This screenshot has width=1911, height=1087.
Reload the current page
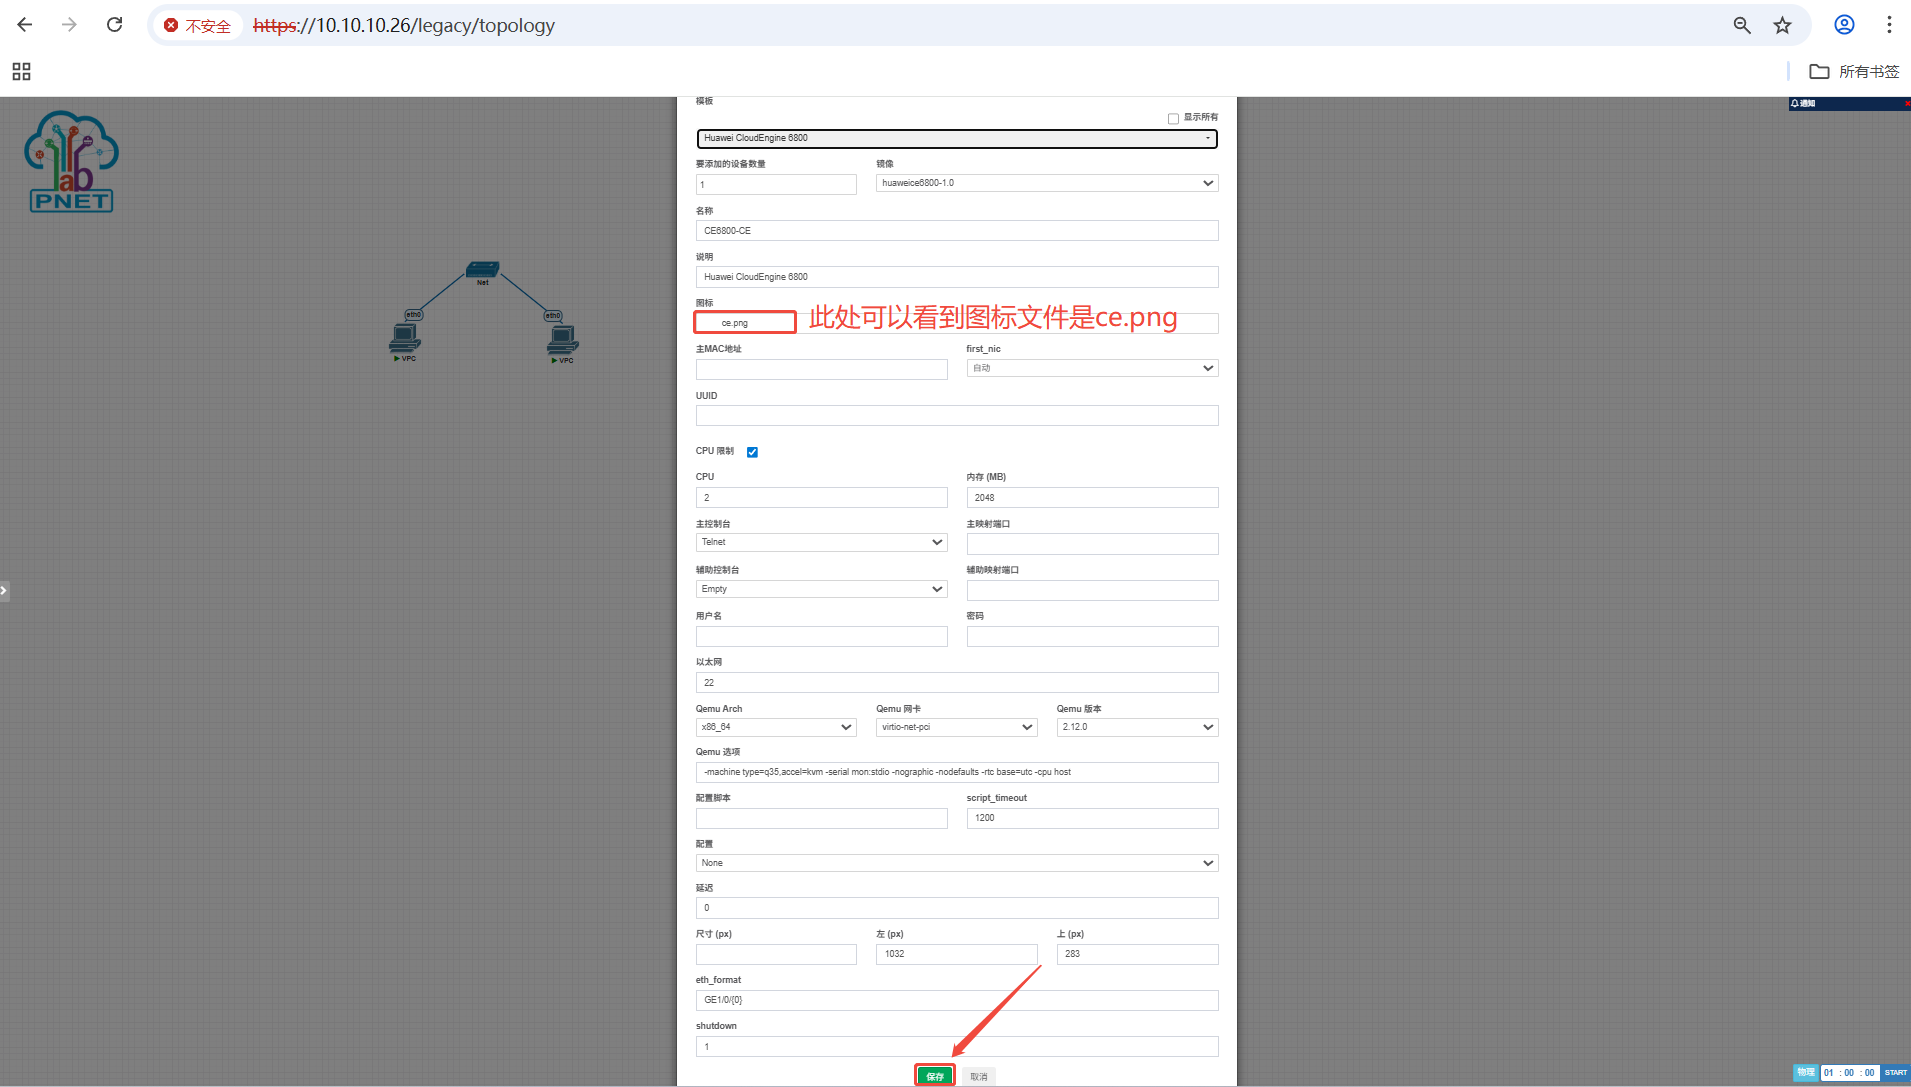[x=115, y=25]
